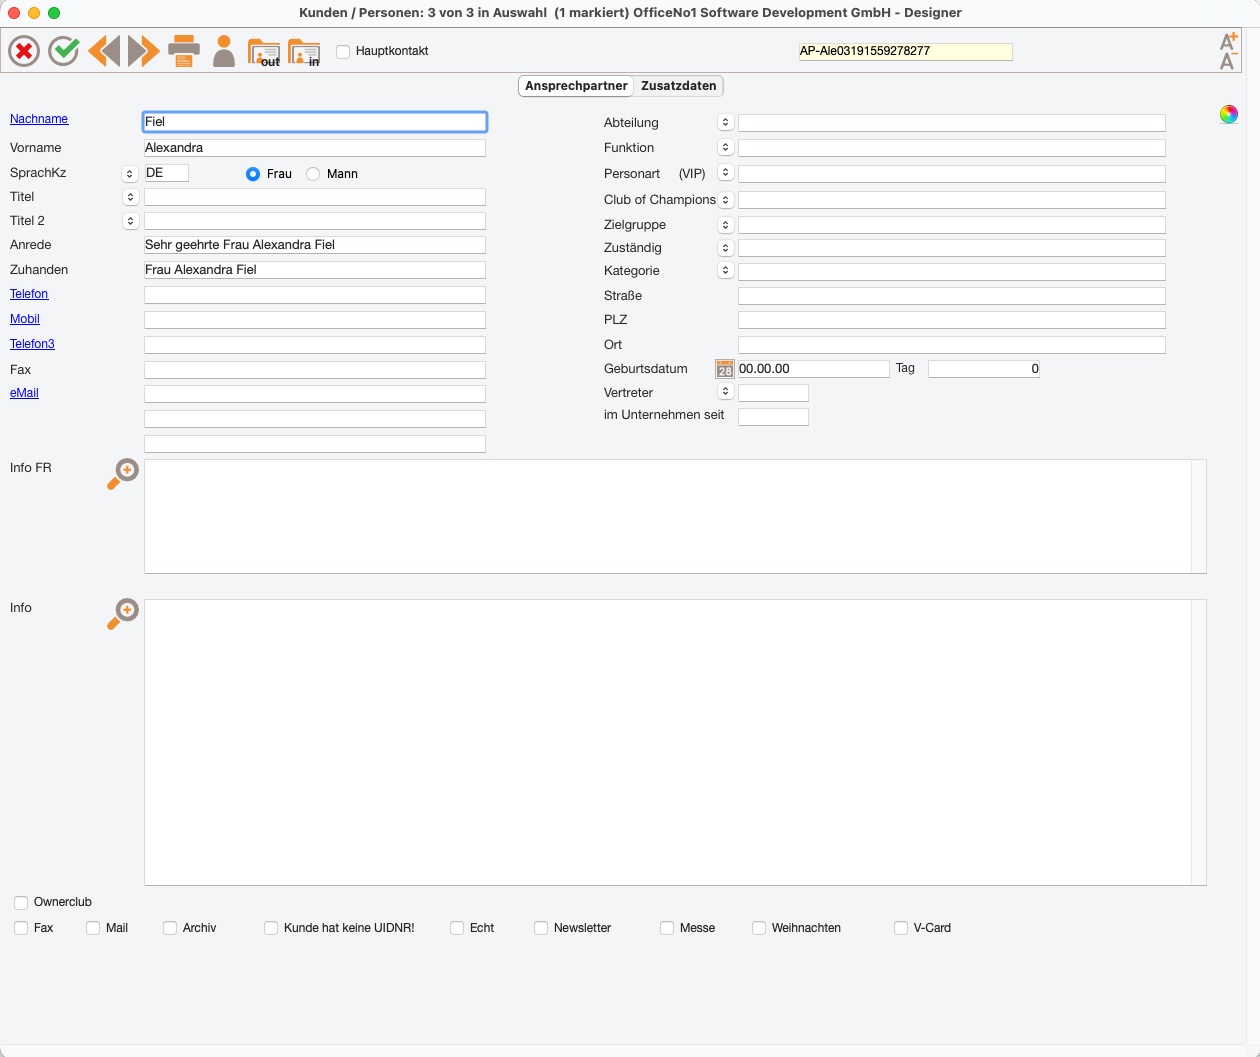Screen dimensions: 1260x1057
Task: Toggle the Hauptkontakt checkbox
Action: click(x=343, y=51)
